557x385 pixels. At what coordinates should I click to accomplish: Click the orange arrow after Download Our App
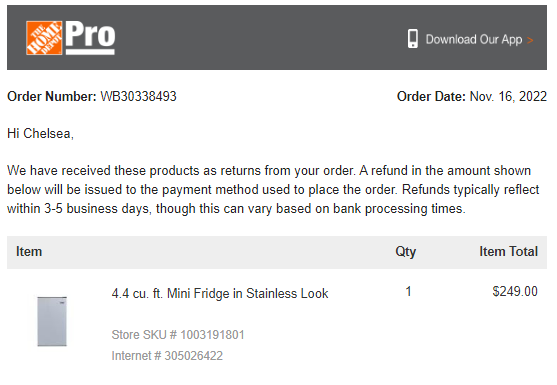click(x=530, y=40)
